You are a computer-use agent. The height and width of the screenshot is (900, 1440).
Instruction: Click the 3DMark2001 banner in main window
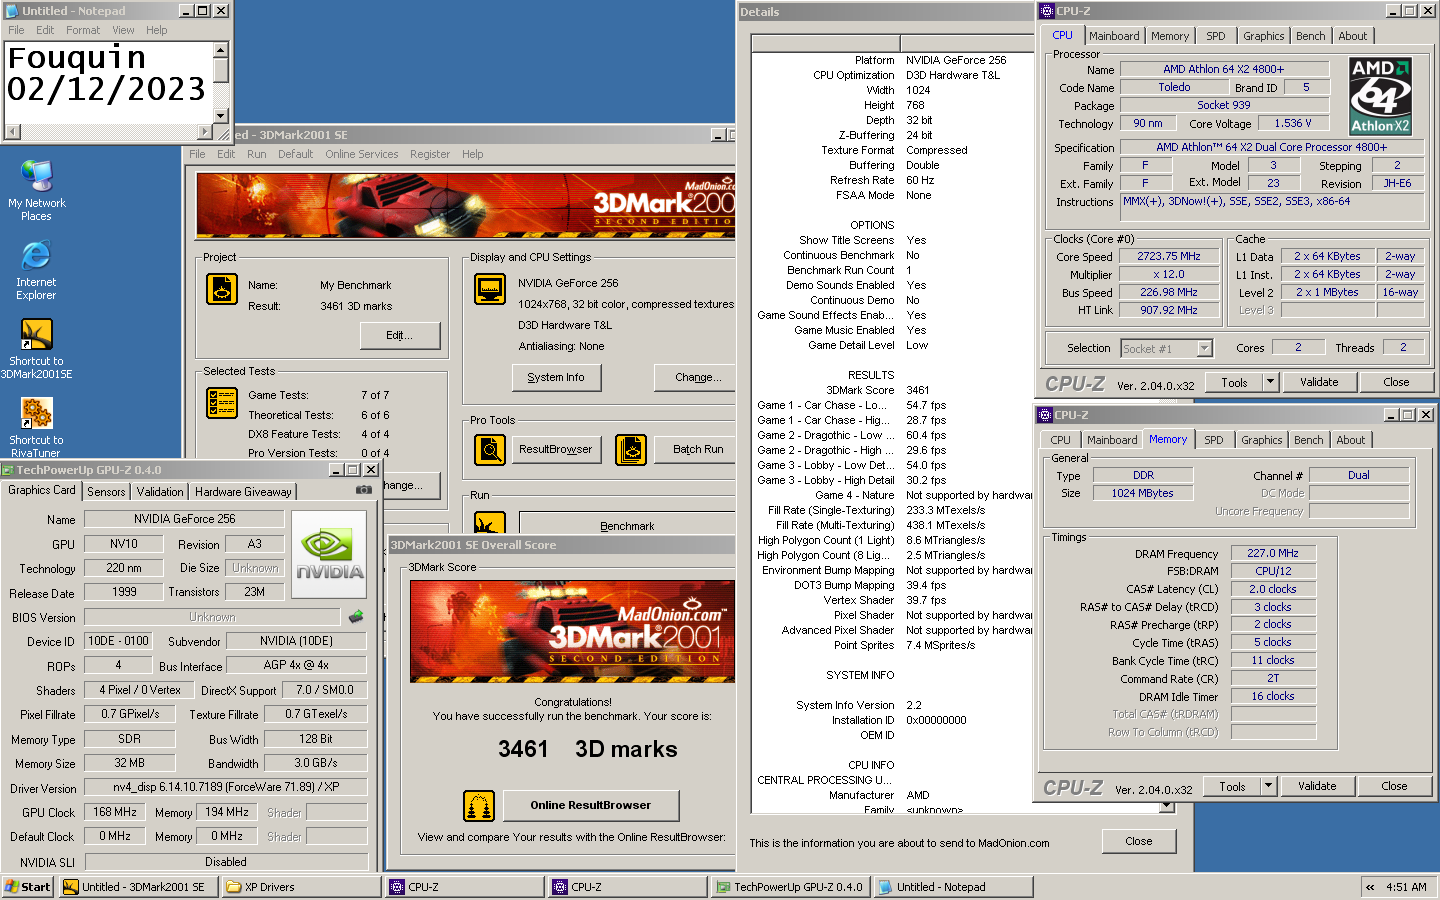(x=466, y=205)
